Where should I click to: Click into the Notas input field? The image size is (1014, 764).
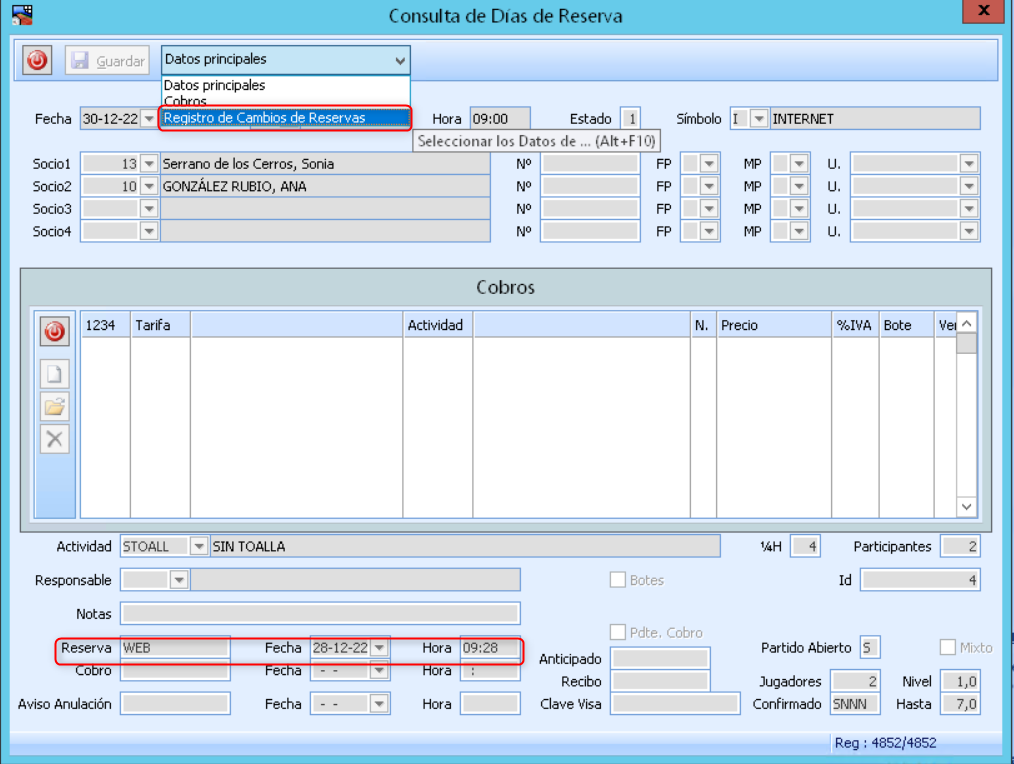(x=320, y=613)
